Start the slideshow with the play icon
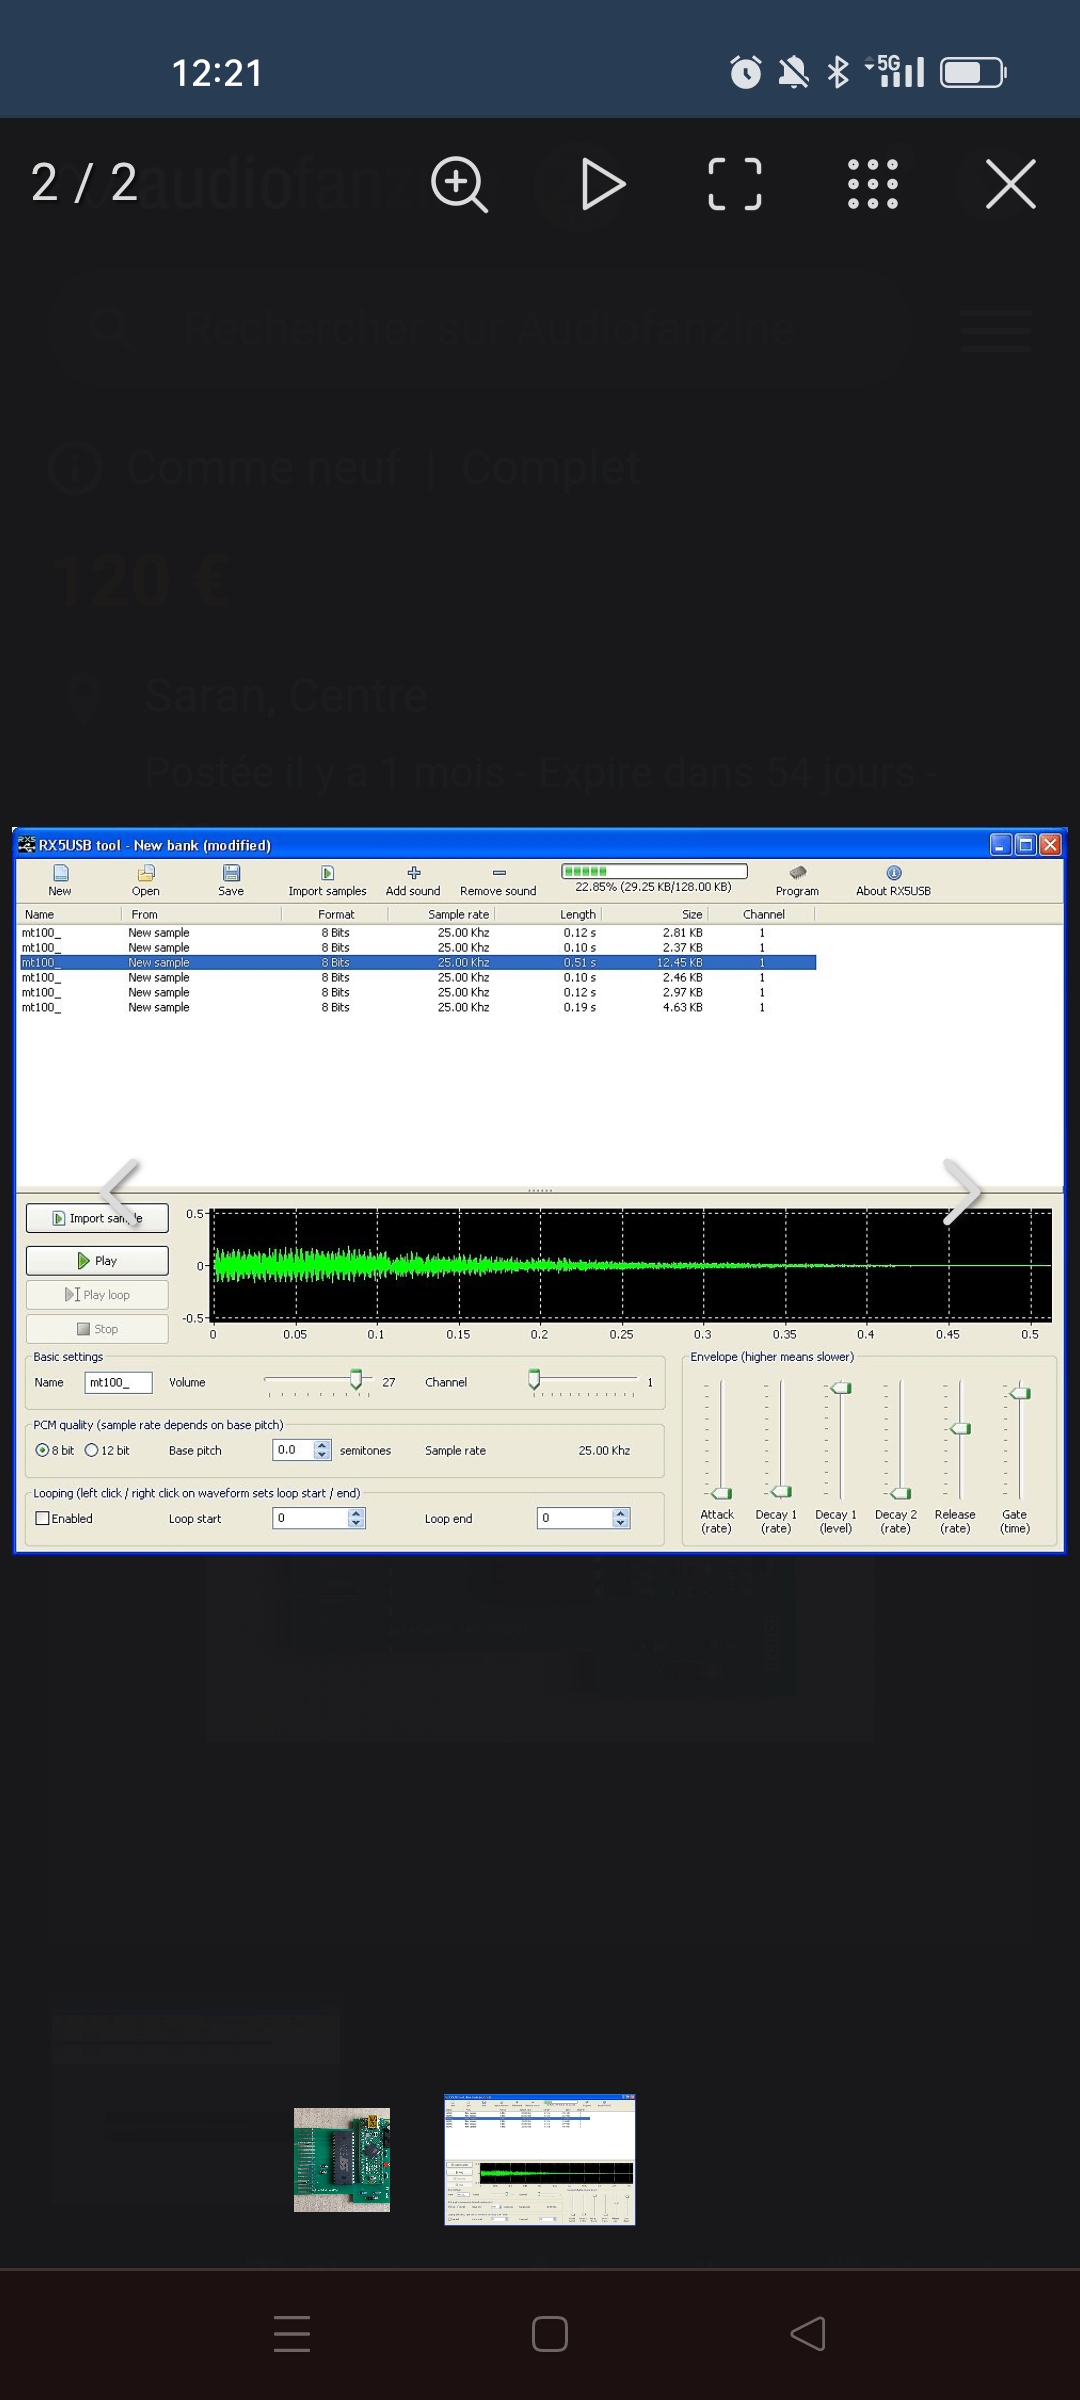The image size is (1080, 2400). click(x=603, y=184)
